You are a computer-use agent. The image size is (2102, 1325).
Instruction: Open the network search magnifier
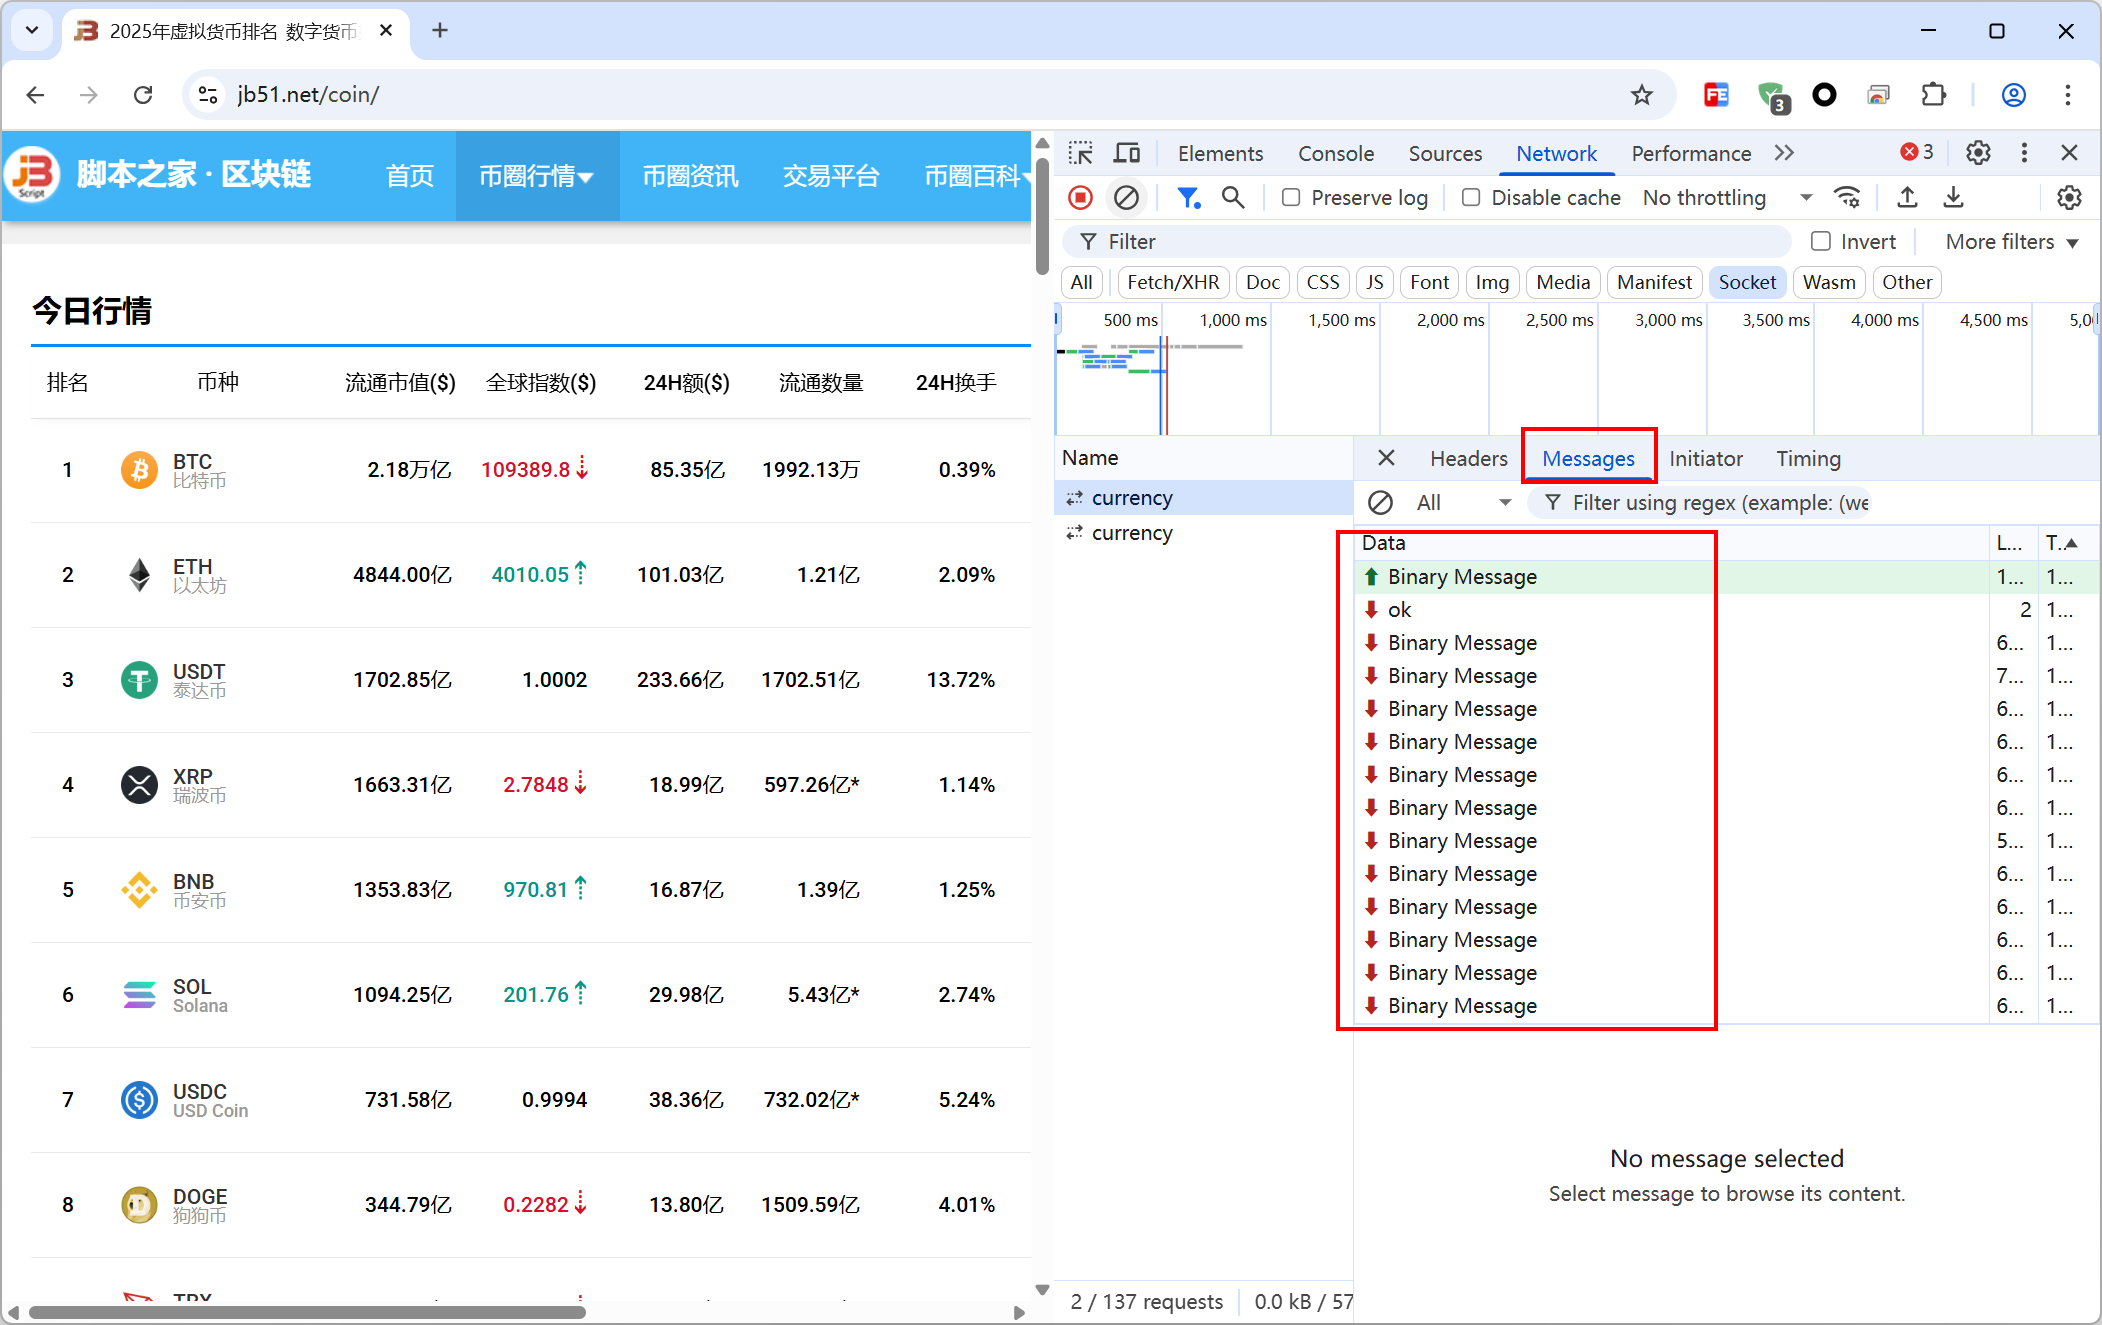click(1233, 198)
